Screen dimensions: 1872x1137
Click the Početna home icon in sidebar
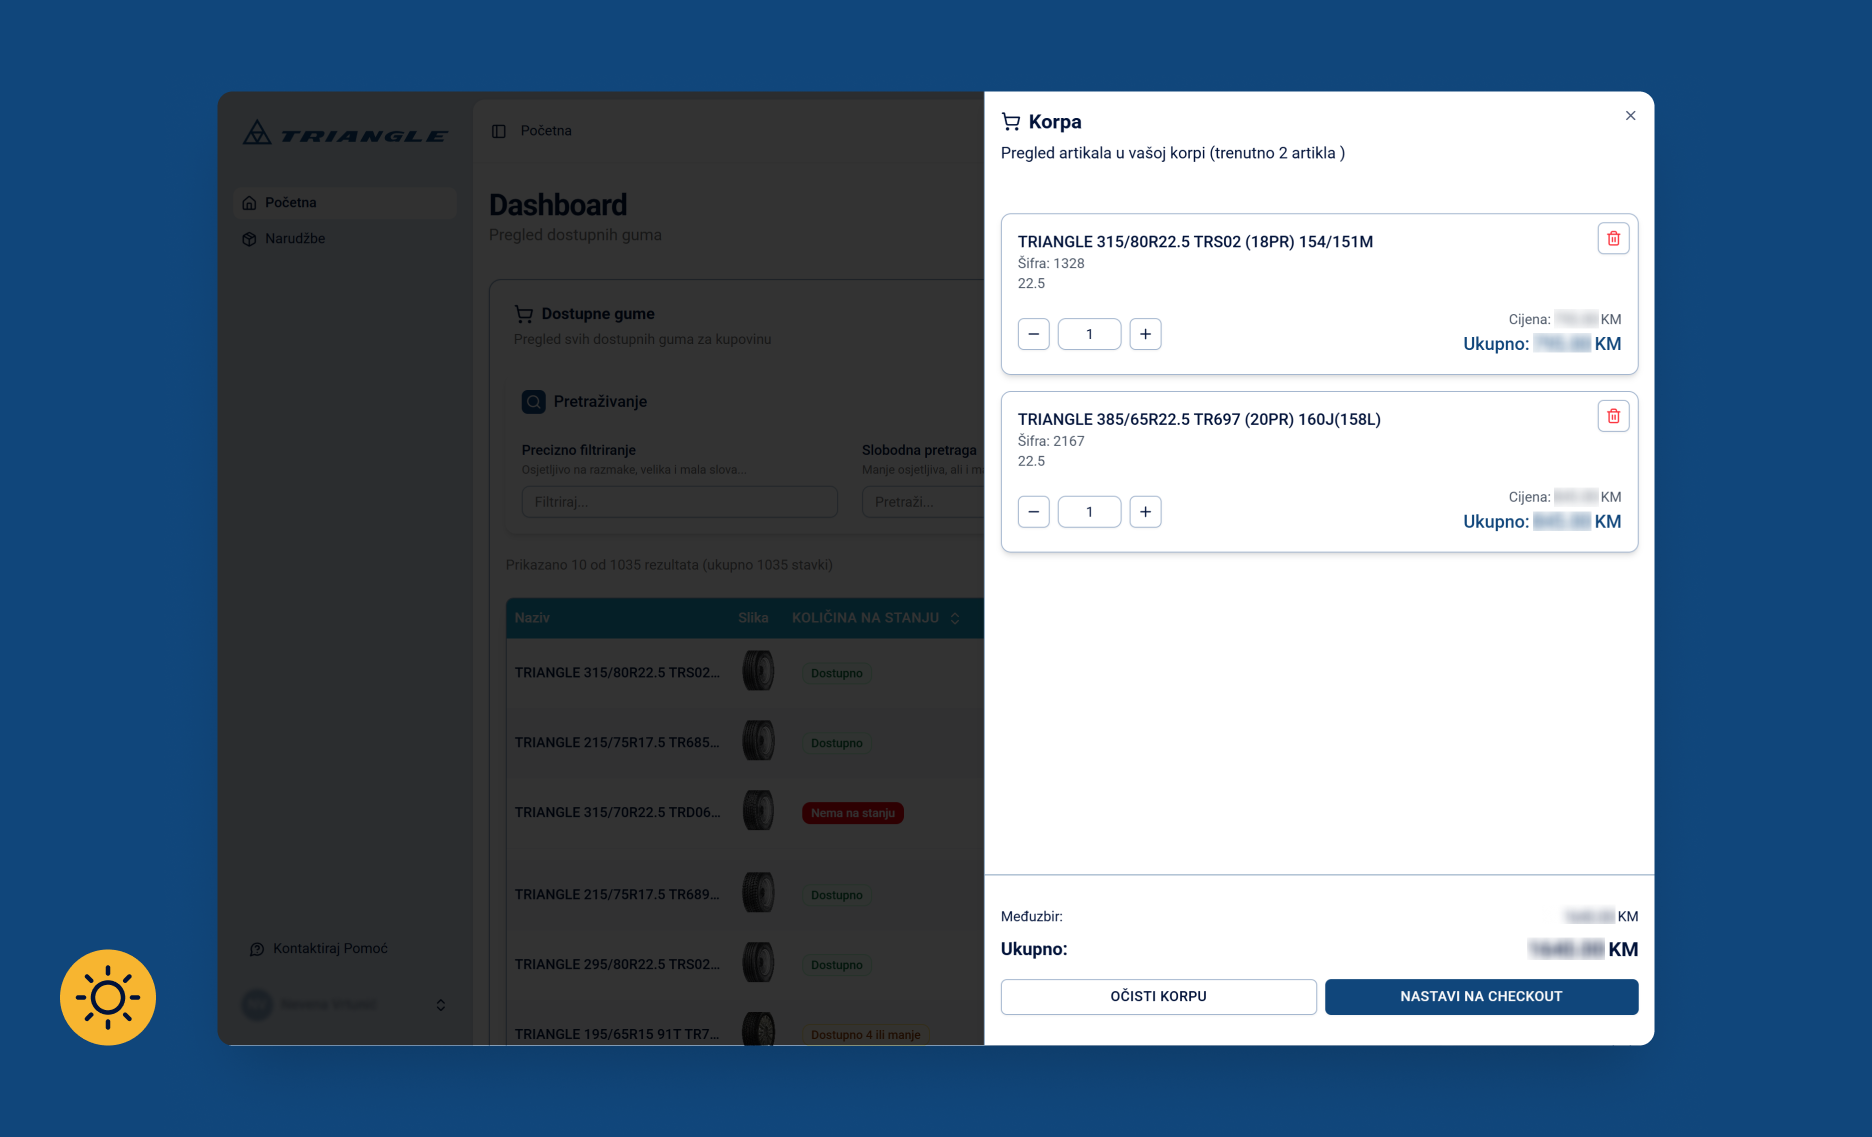click(x=249, y=203)
